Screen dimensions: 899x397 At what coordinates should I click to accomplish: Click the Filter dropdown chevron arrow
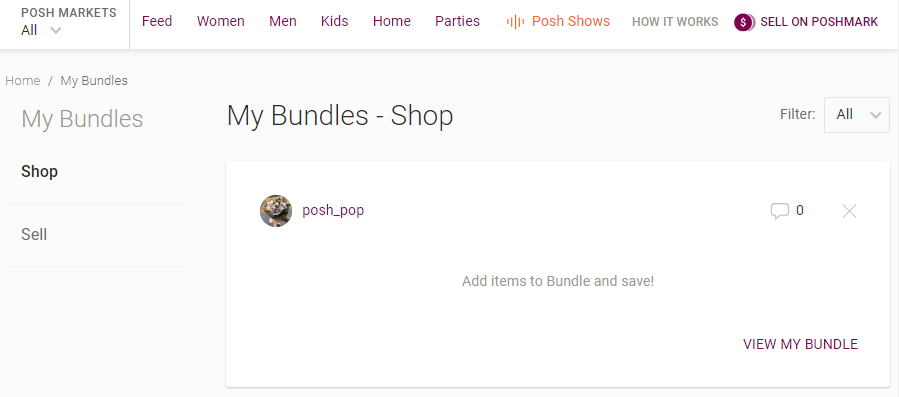tap(875, 115)
